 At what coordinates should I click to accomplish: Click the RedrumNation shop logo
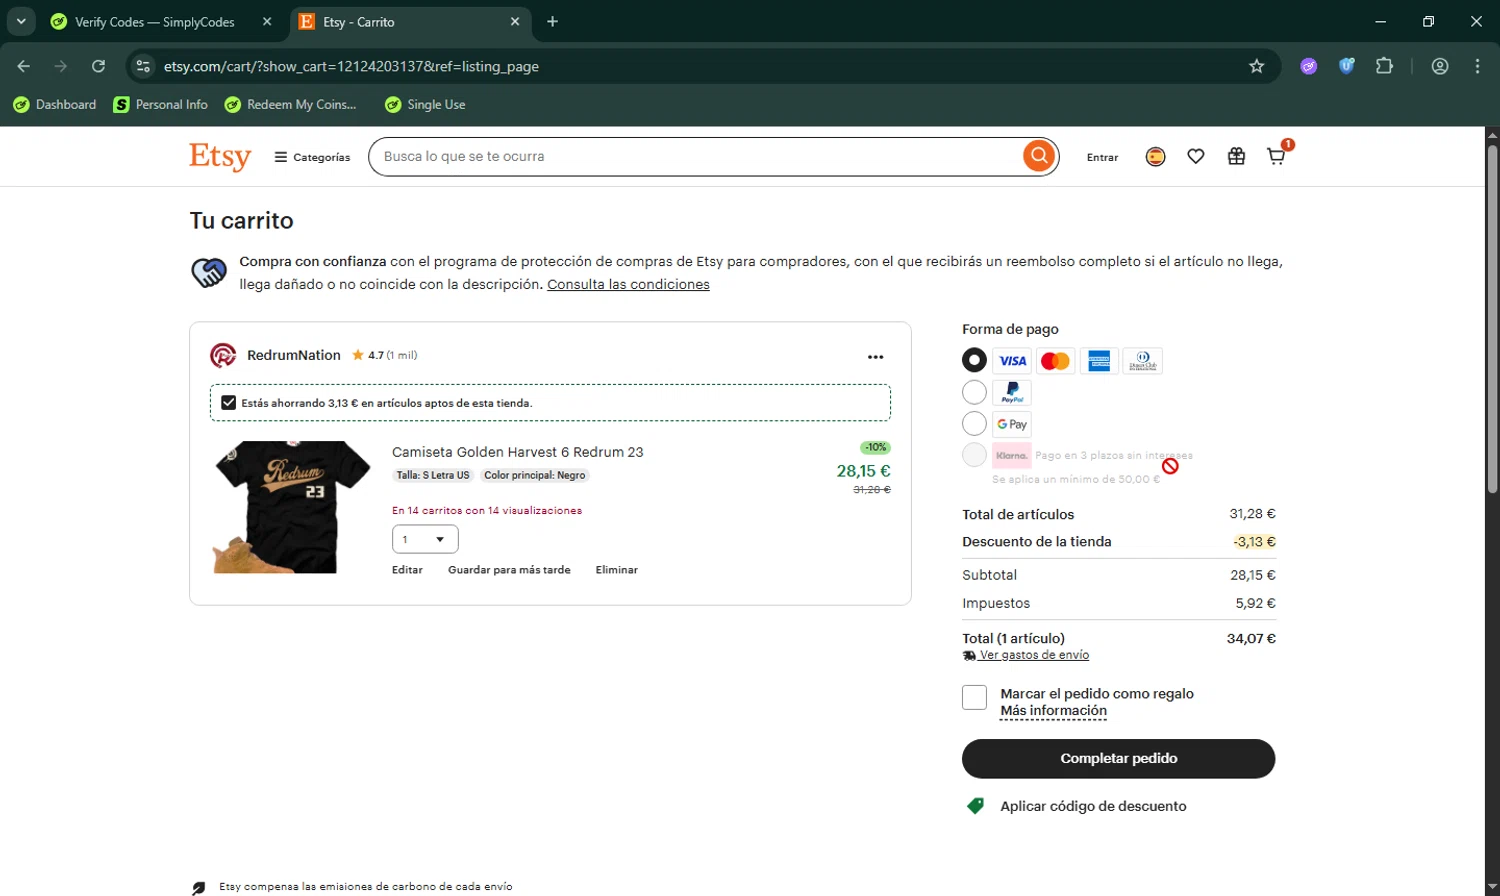[222, 355]
